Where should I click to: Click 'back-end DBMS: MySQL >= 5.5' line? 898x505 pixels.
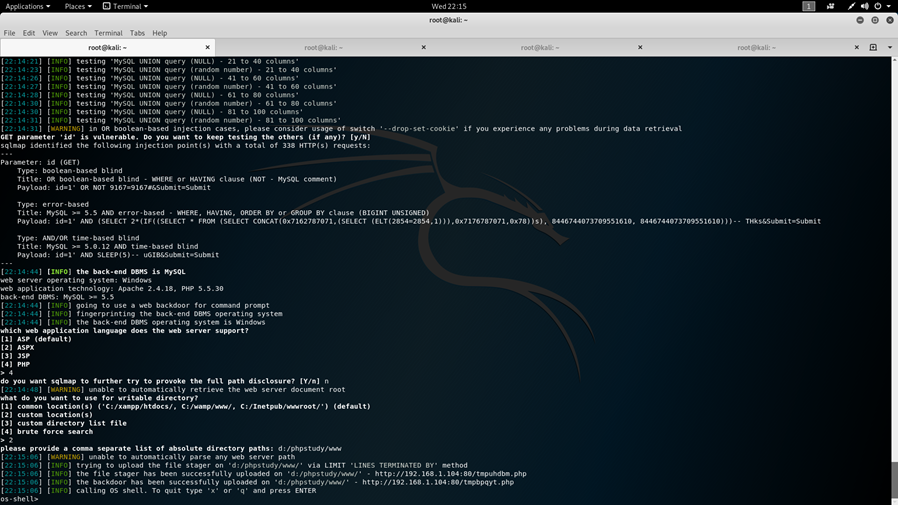pyautogui.click(x=57, y=297)
